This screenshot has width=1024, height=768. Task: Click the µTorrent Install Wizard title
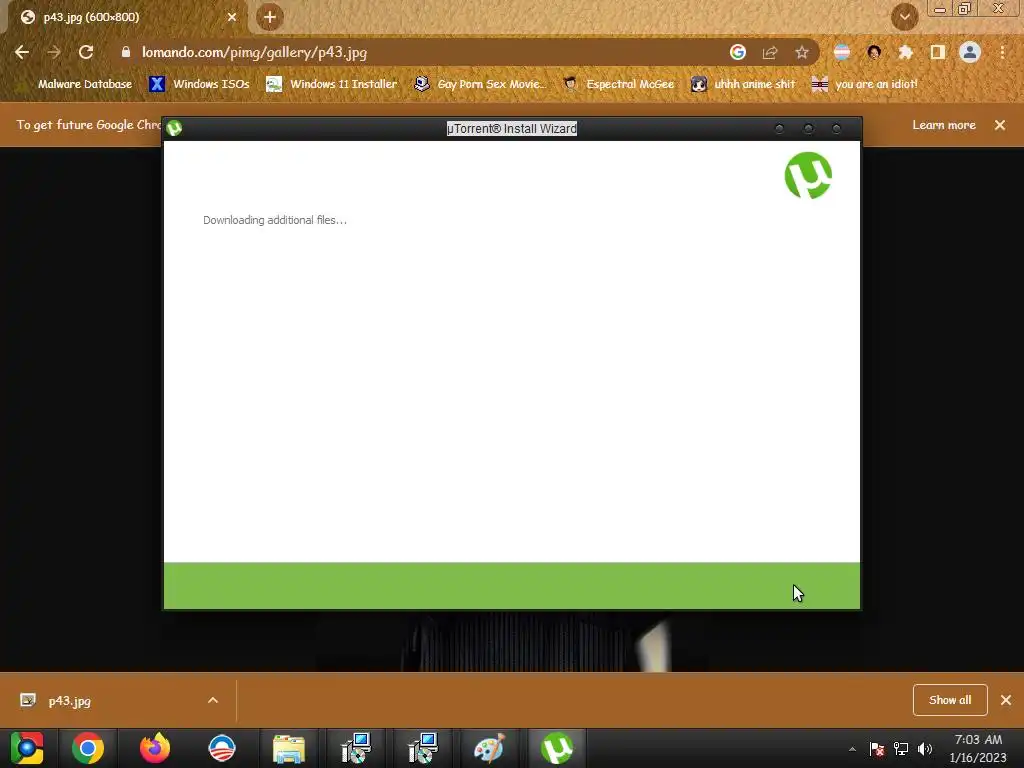point(512,129)
